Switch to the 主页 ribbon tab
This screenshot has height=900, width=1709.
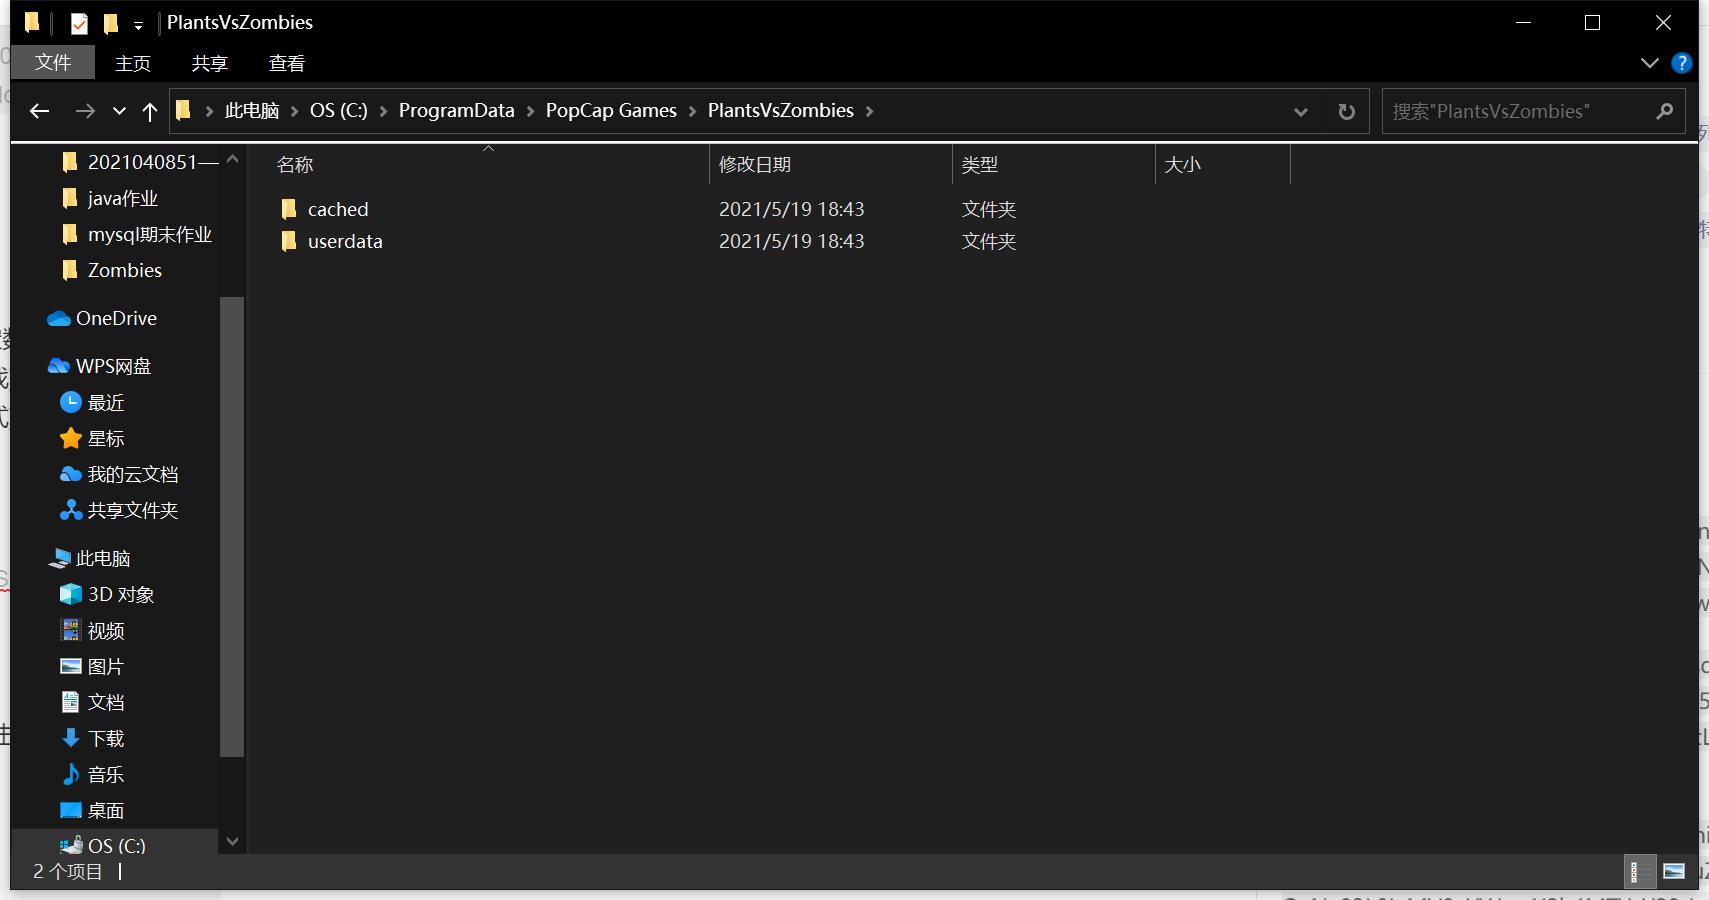point(133,63)
